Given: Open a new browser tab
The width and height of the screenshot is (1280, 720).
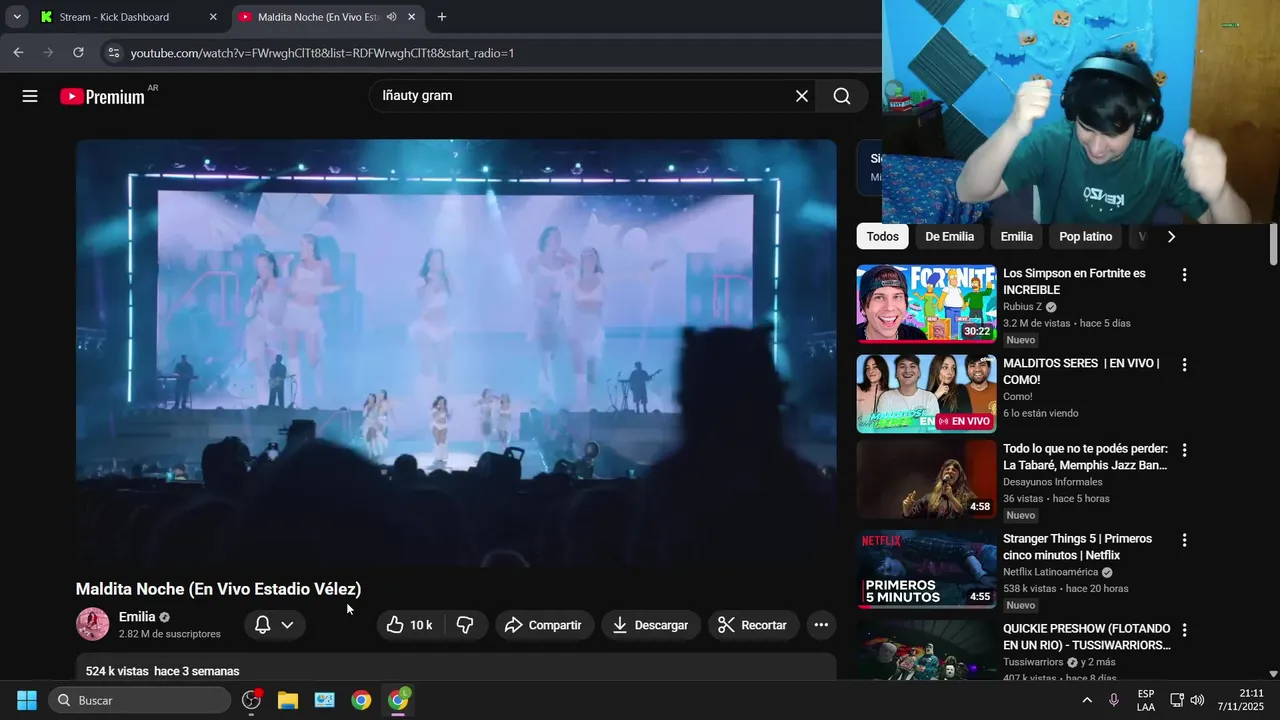Looking at the screenshot, I should click(442, 17).
